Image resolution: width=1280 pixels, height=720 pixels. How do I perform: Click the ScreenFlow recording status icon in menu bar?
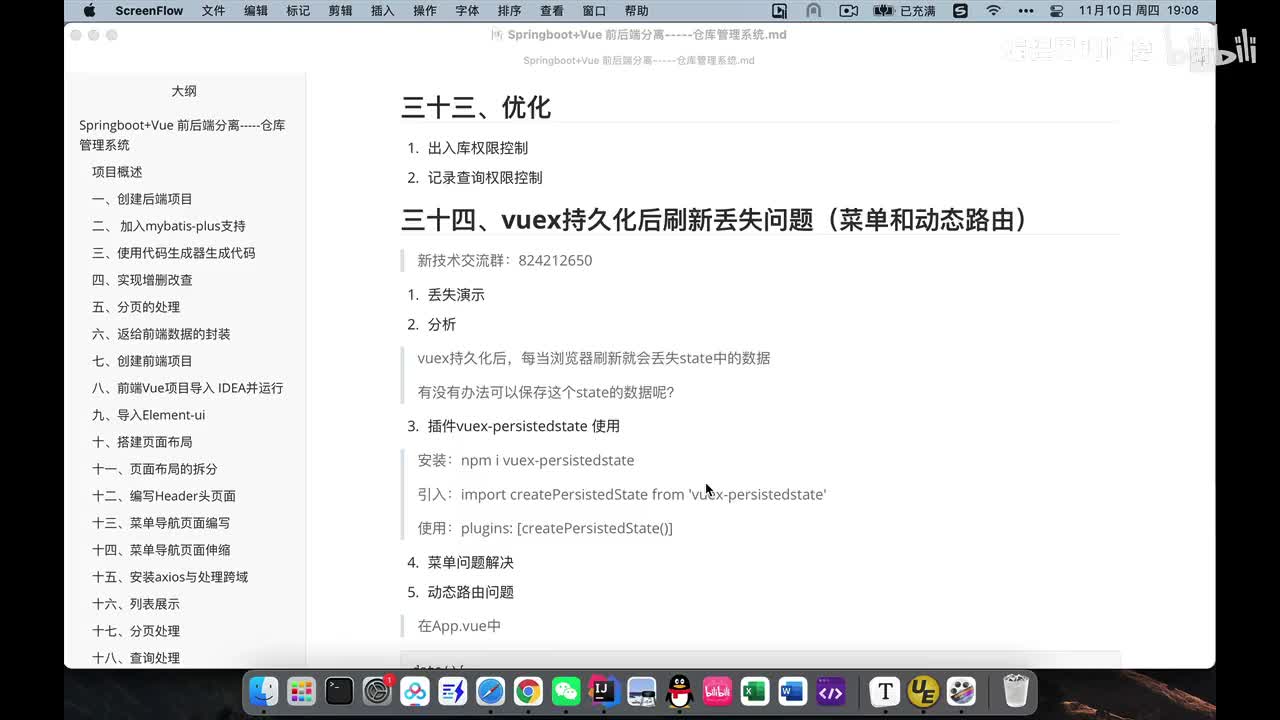coord(780,11)
